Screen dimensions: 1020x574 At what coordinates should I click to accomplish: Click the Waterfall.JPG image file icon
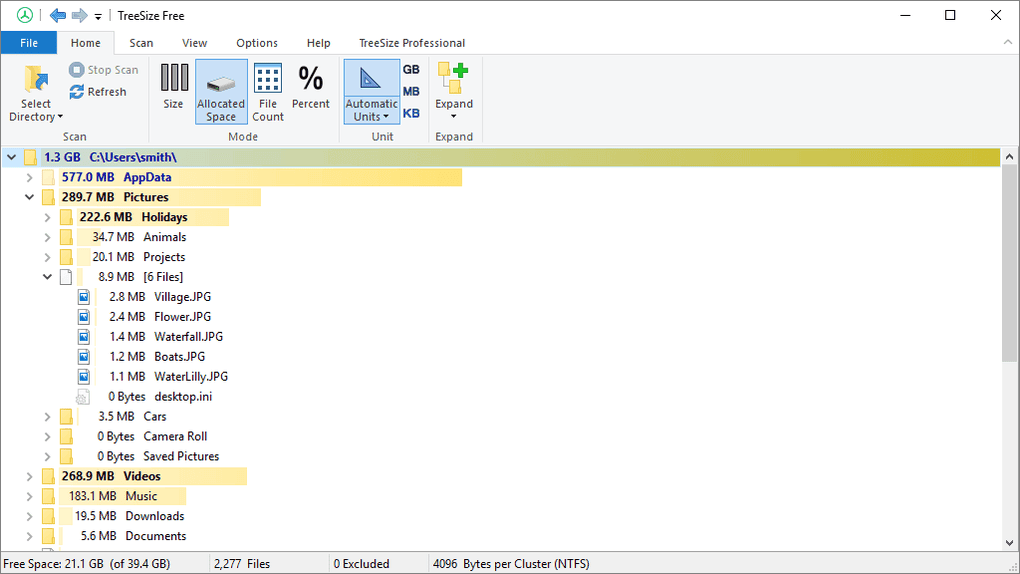(x=84, y=337)
